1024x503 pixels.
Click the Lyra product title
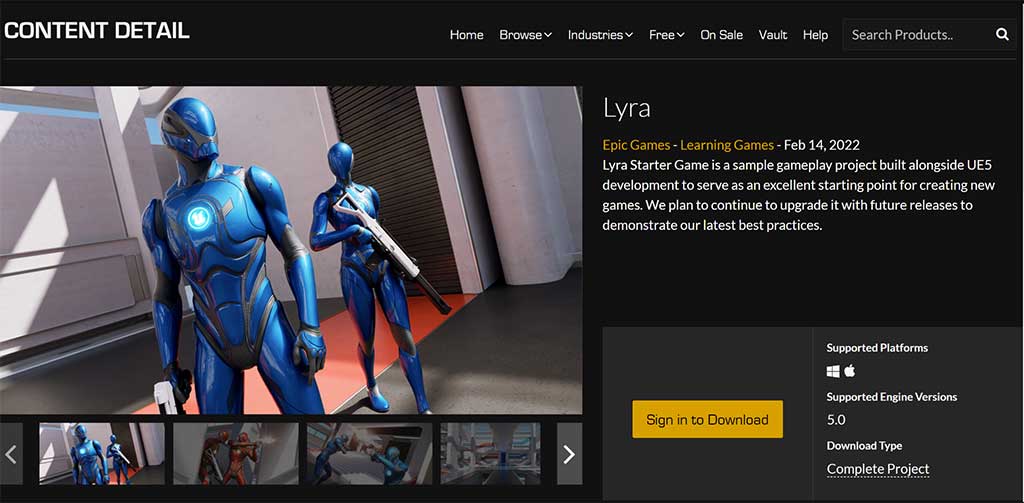click(x=626, y=109)
